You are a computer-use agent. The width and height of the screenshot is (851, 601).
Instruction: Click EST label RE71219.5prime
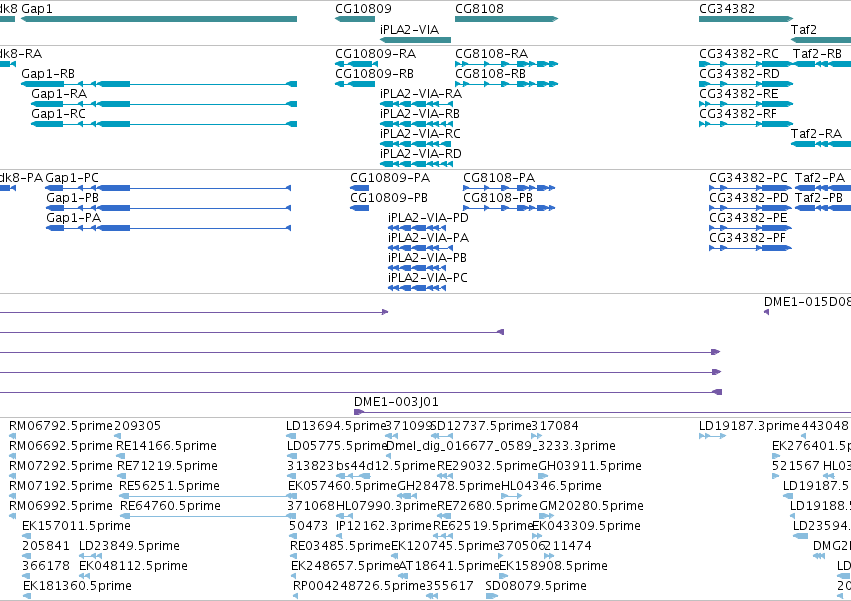pyautogui.click(x=167, y=466)
